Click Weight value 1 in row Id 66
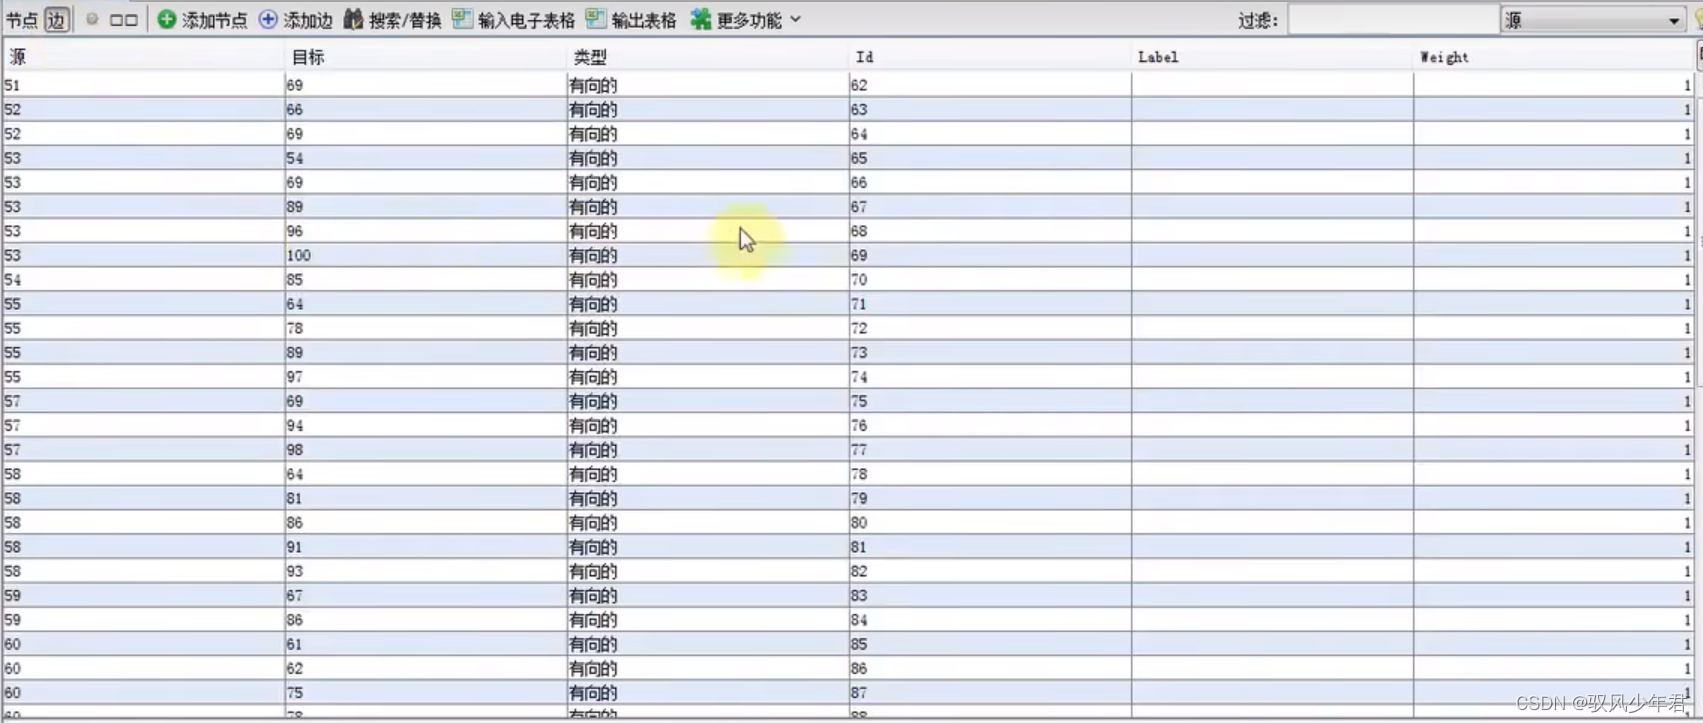The height and width of the screenshot is (723, 1703). coord(1553,182)
